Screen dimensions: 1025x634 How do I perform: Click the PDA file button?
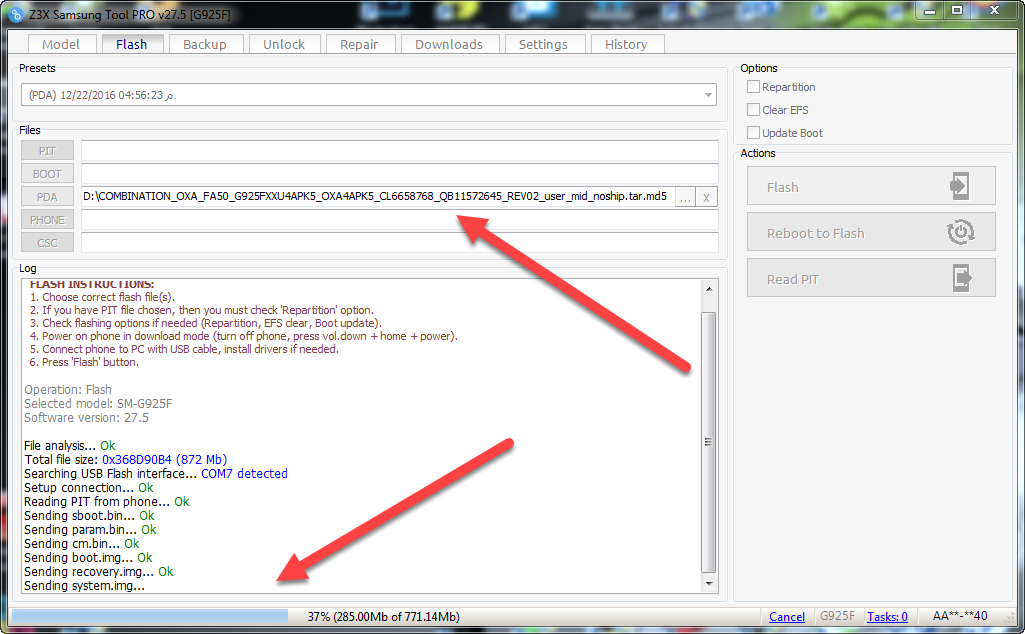47,197
